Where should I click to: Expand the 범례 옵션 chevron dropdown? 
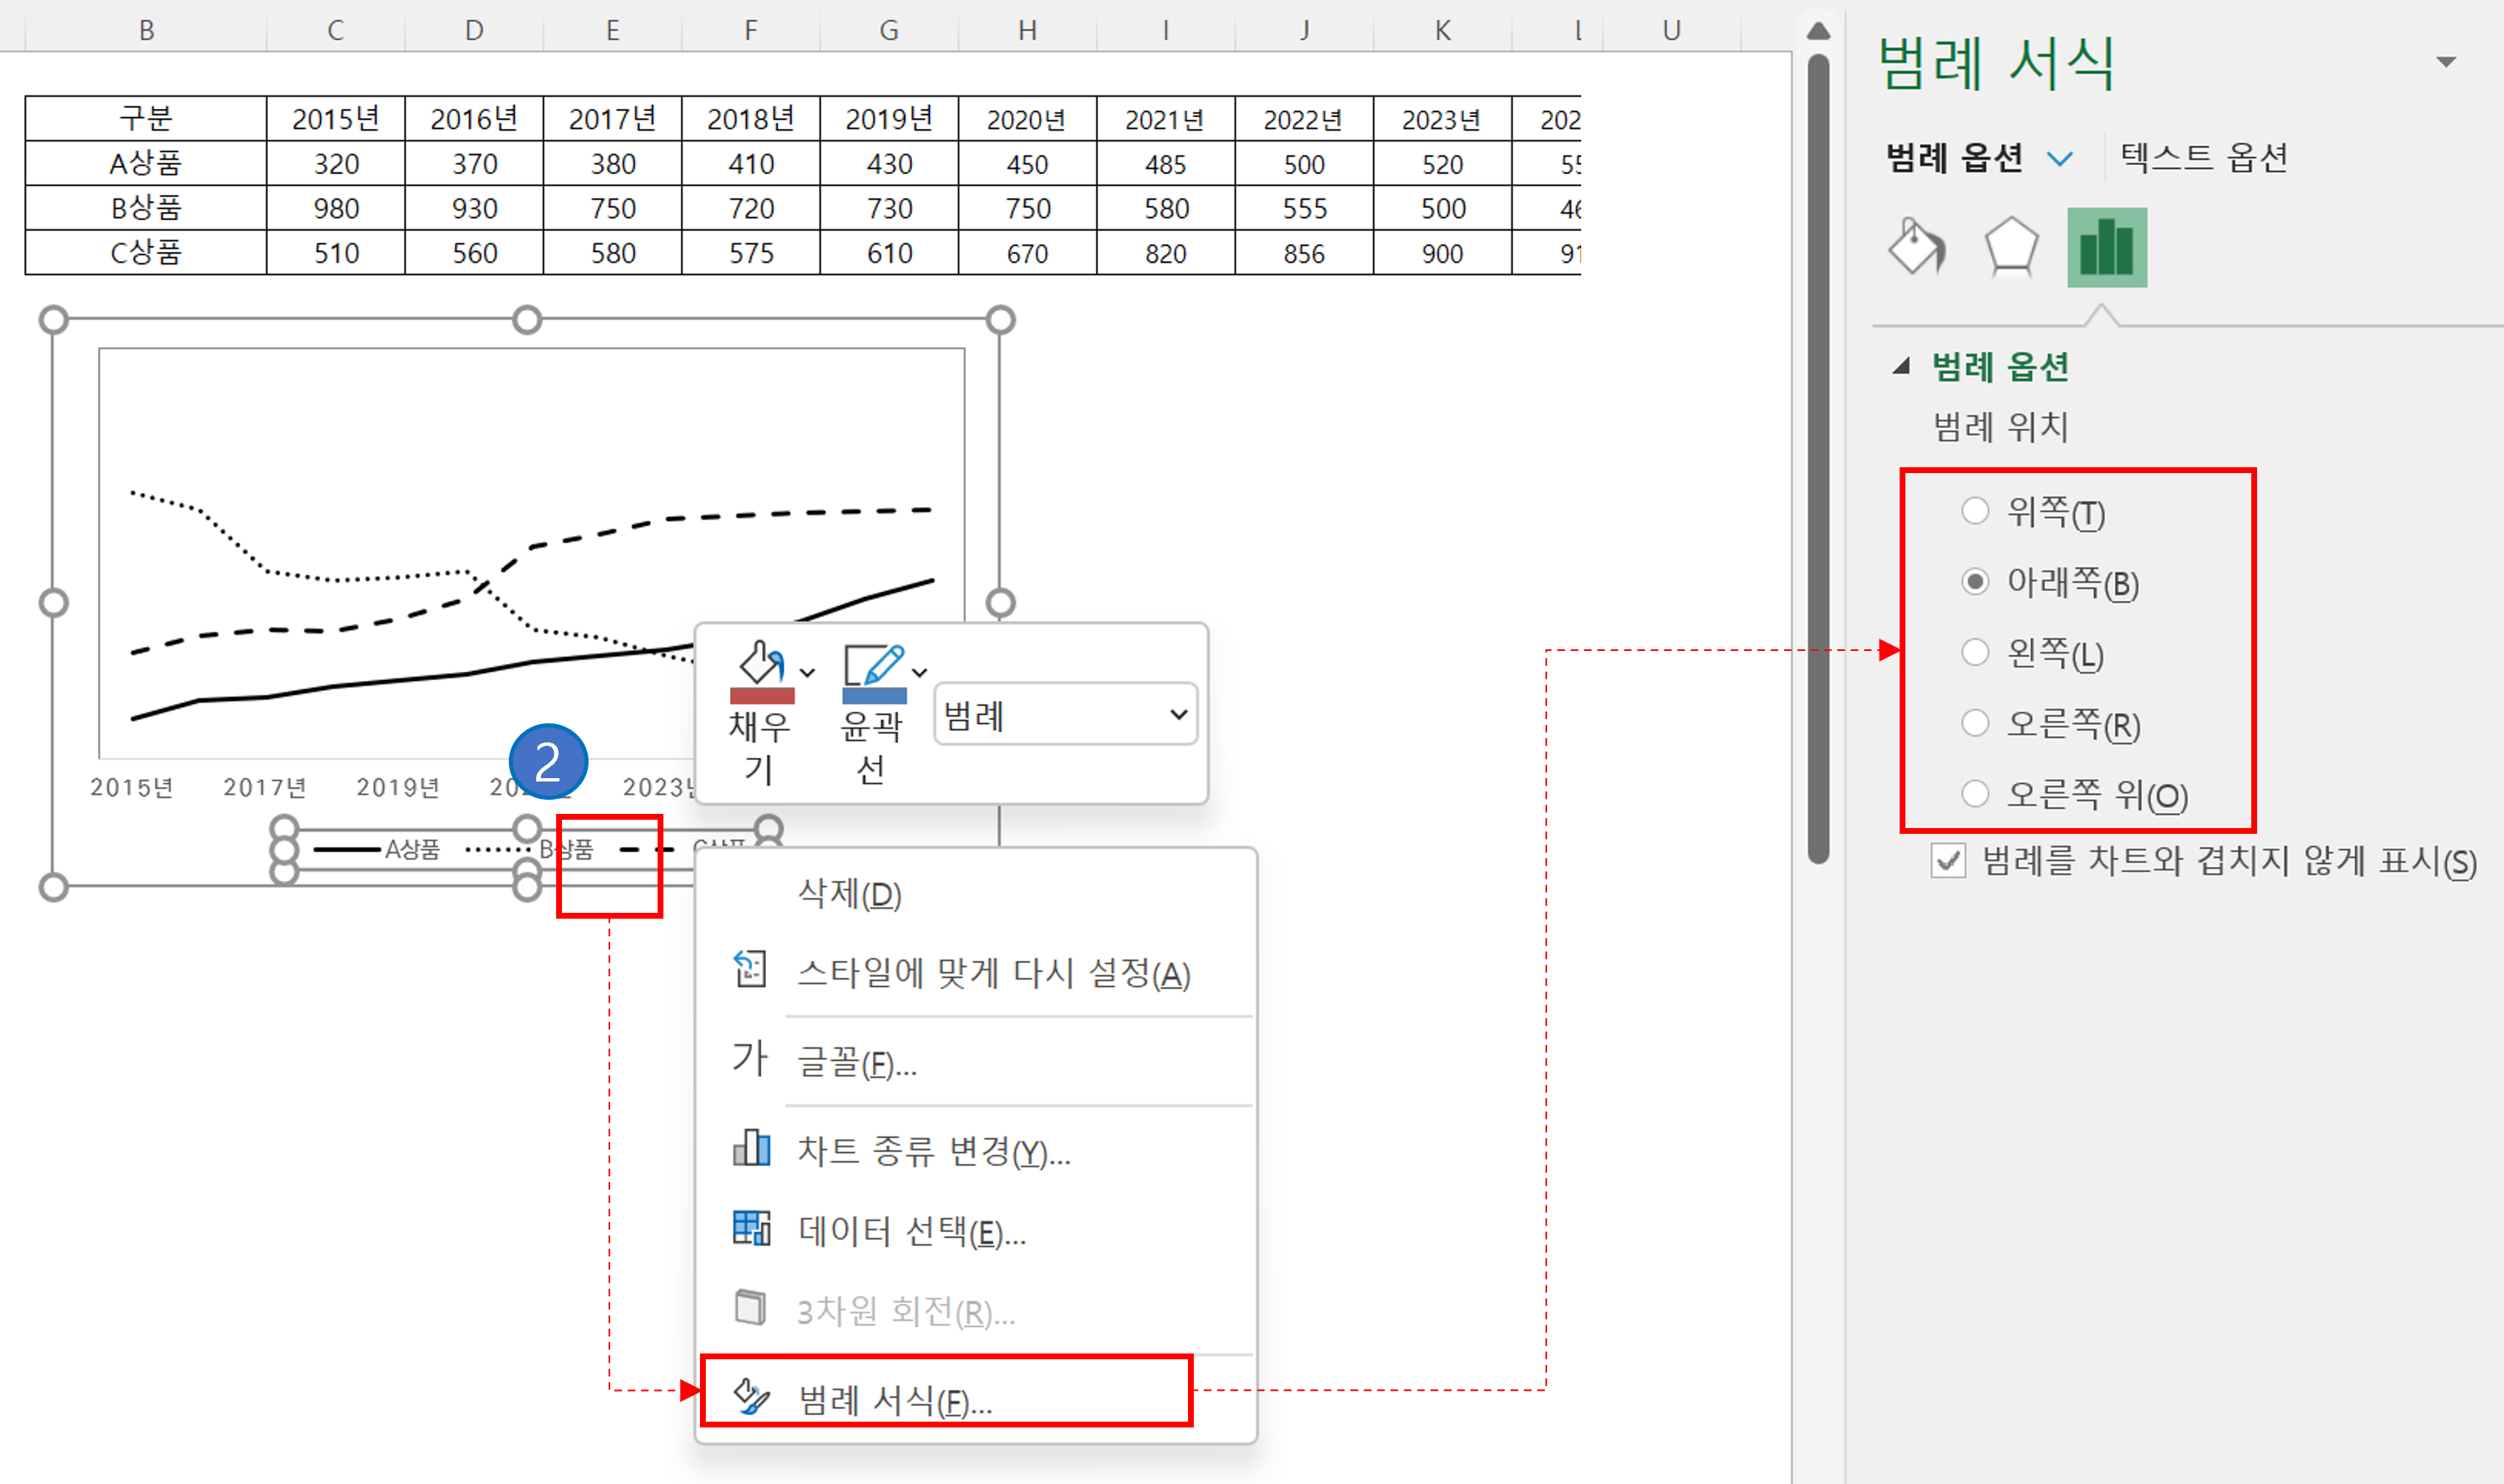pos(2060,159)
